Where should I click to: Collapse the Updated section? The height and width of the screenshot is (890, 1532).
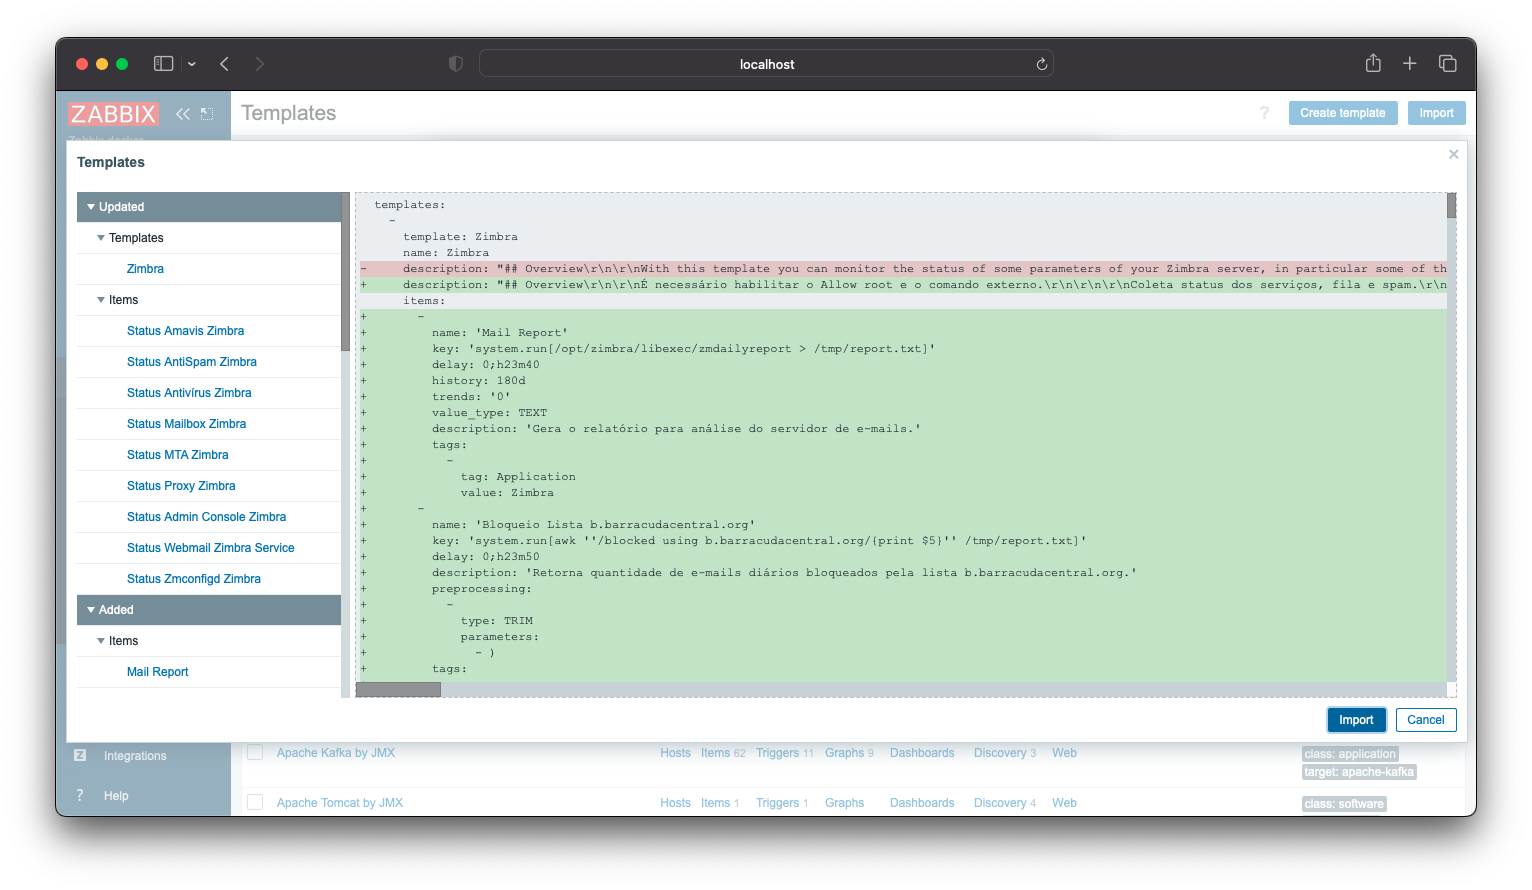tap(91, 206)
